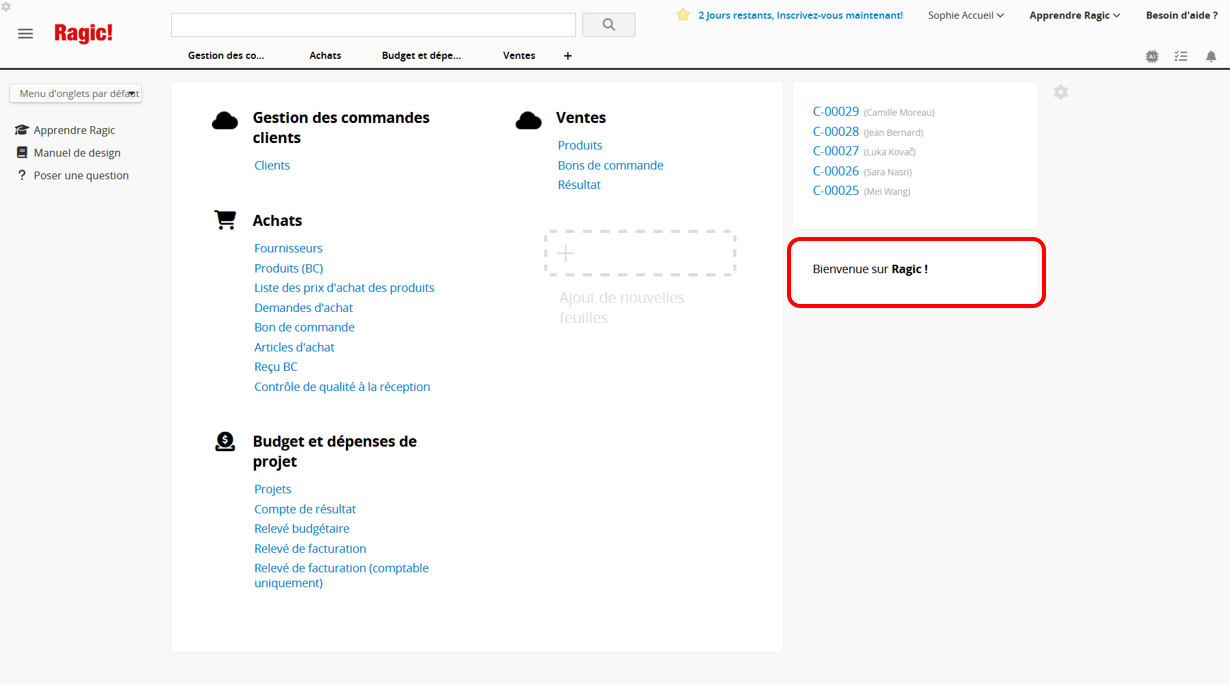Image resolution: width=1230 pixels, height=684 pixels.
Task: Click the Ventes section heading
Action: [581, 118]
